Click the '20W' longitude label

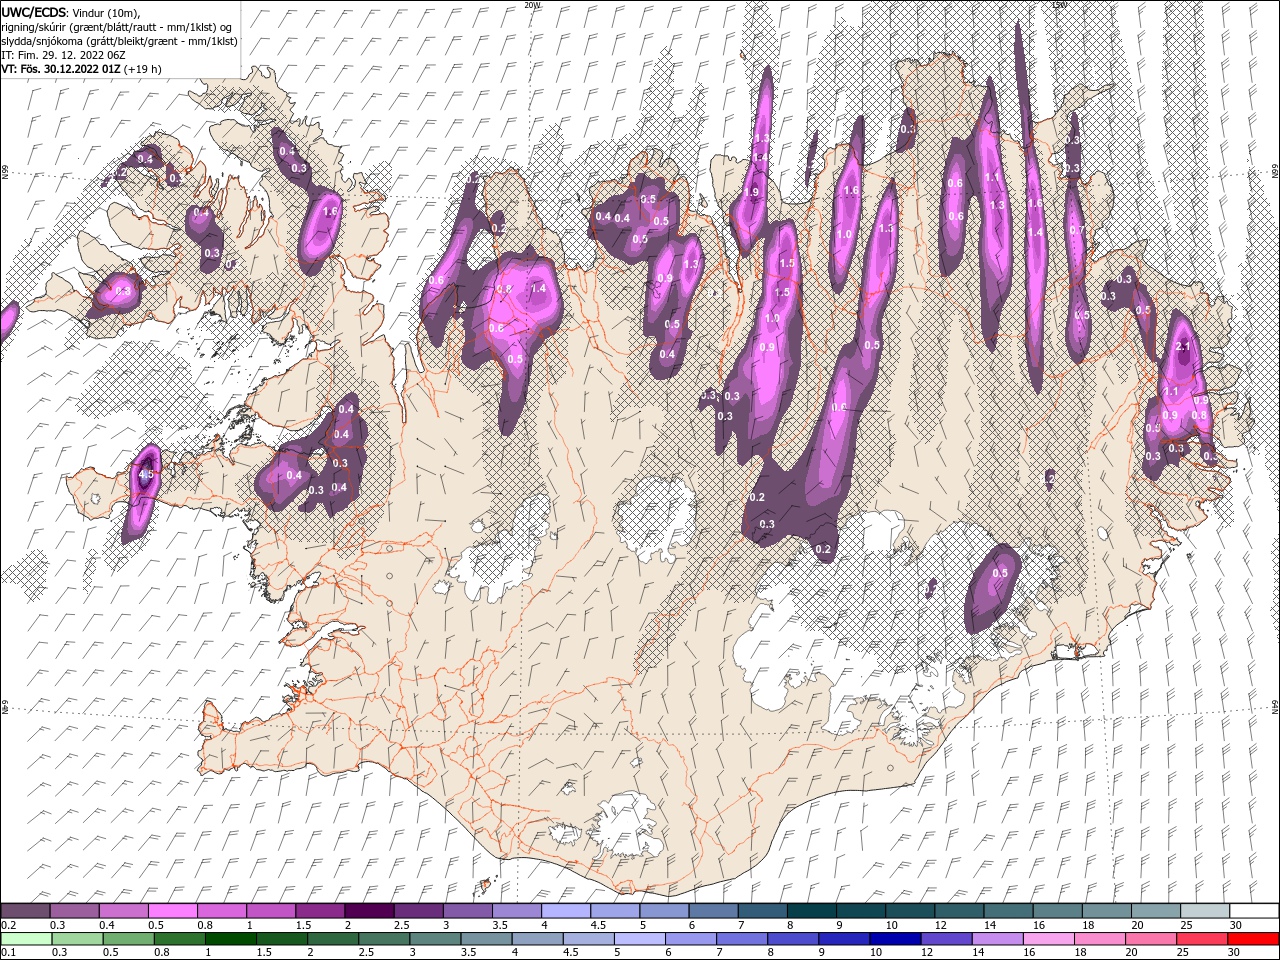[531, 5]
